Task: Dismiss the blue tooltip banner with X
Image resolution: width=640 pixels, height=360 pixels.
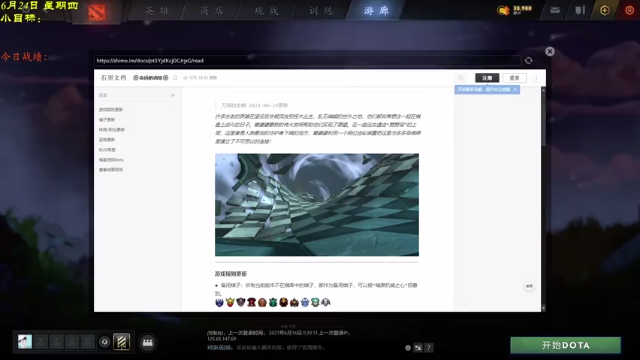Action: (515, 89)
